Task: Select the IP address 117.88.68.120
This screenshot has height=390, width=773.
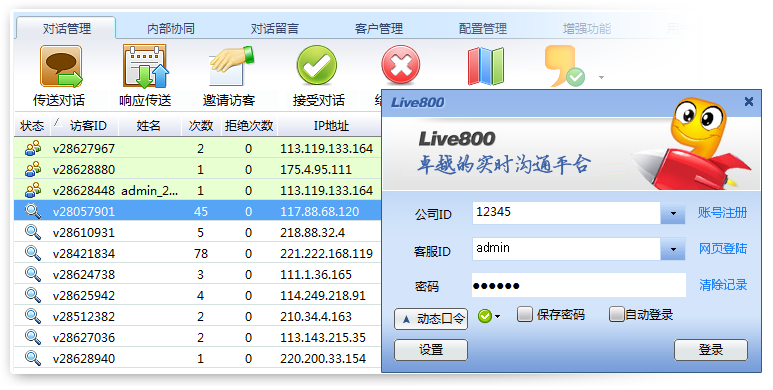Action: pyautogui.click(x=320, y=212)
